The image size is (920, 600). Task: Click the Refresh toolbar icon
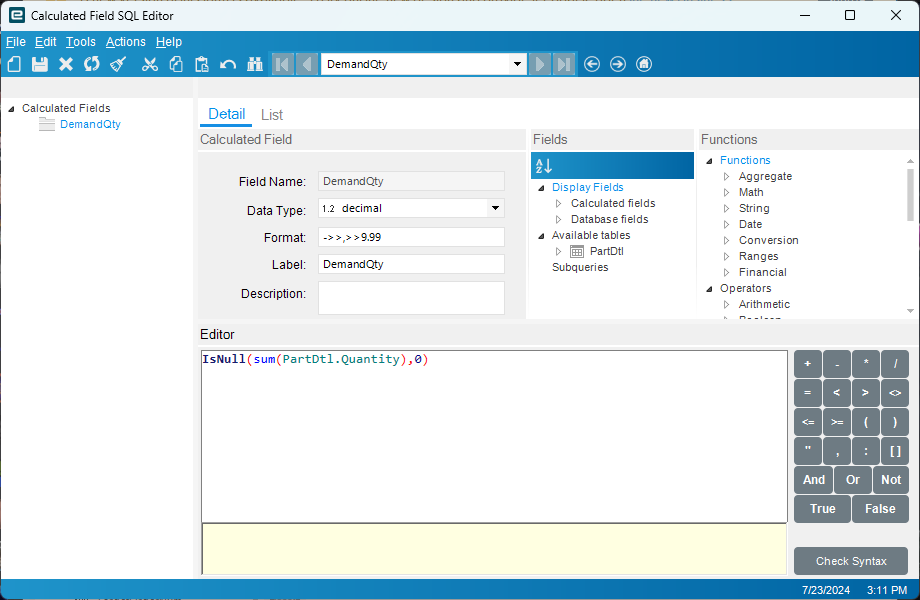pyautogui.click(x=92, y=64)
